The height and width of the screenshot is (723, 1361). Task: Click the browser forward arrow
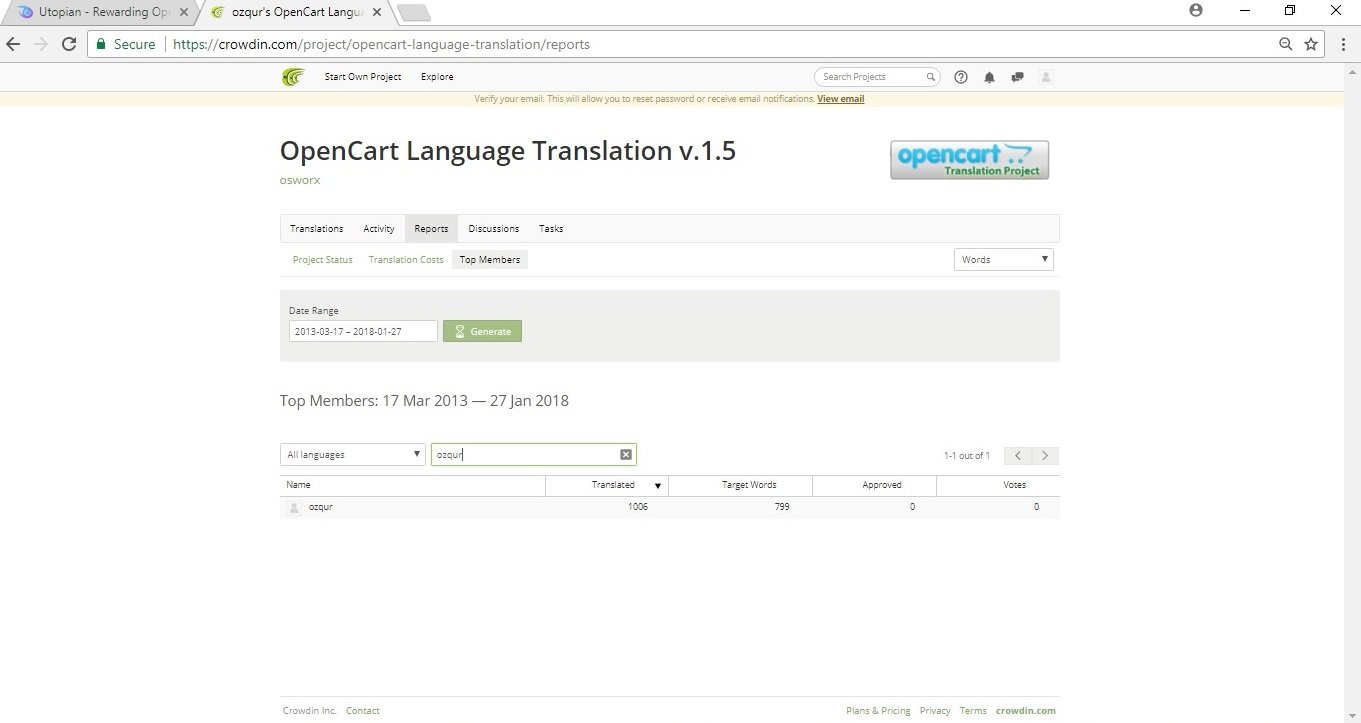[x=41, y=44]
